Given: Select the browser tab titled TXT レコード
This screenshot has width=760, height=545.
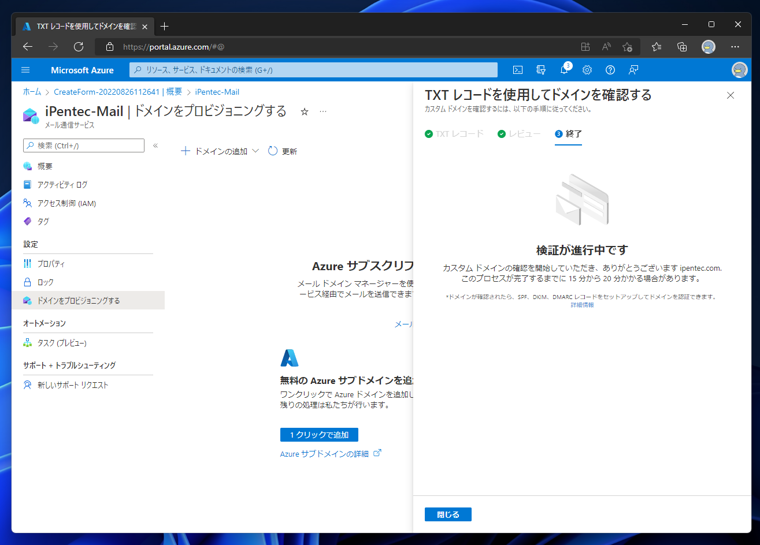Looking at the screenshot, I should (85, 27).
